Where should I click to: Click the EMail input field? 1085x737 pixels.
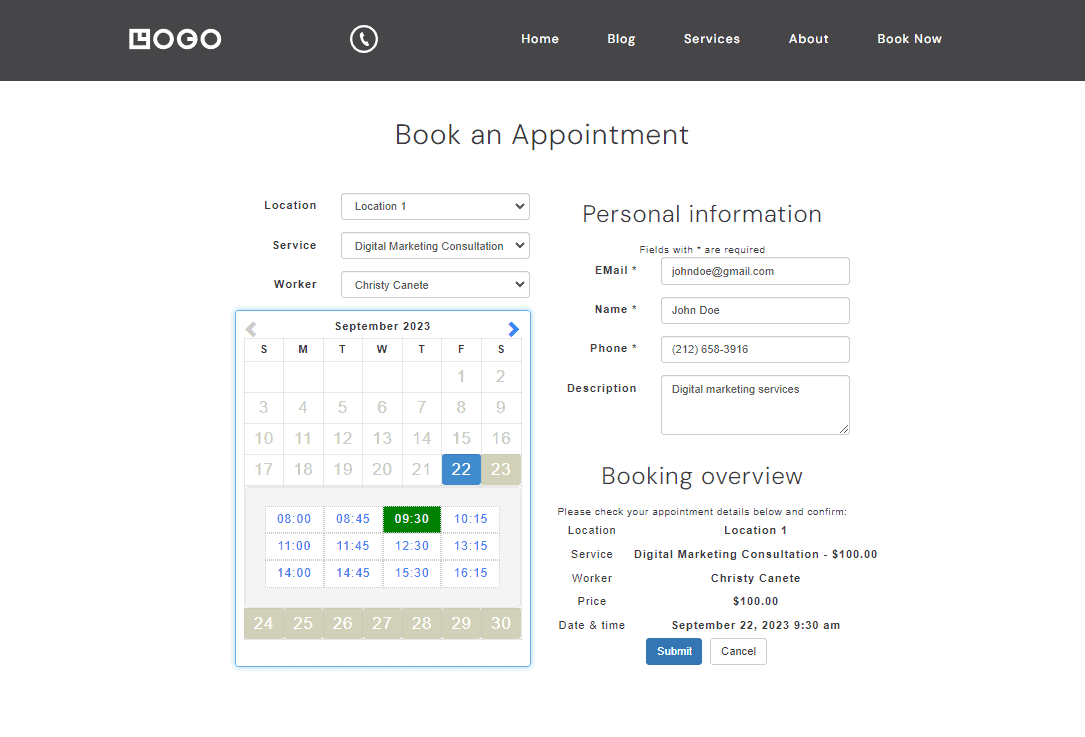click(755, 271)
